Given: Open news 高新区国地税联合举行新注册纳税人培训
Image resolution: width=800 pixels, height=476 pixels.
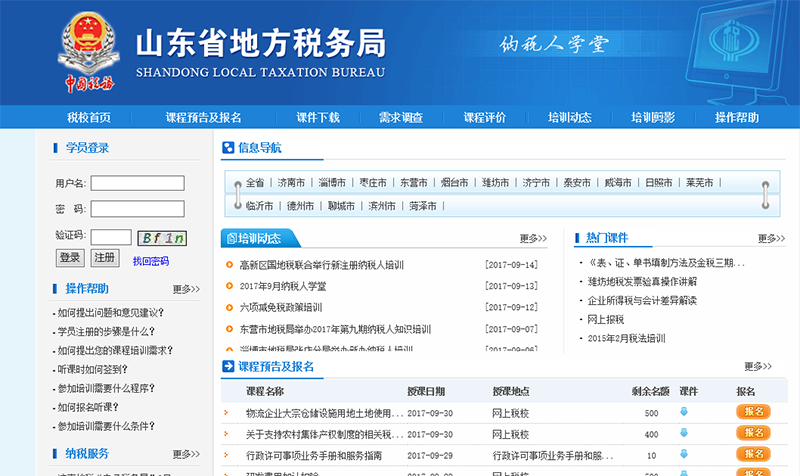Looking at the screenshot, I should point(321,265).
